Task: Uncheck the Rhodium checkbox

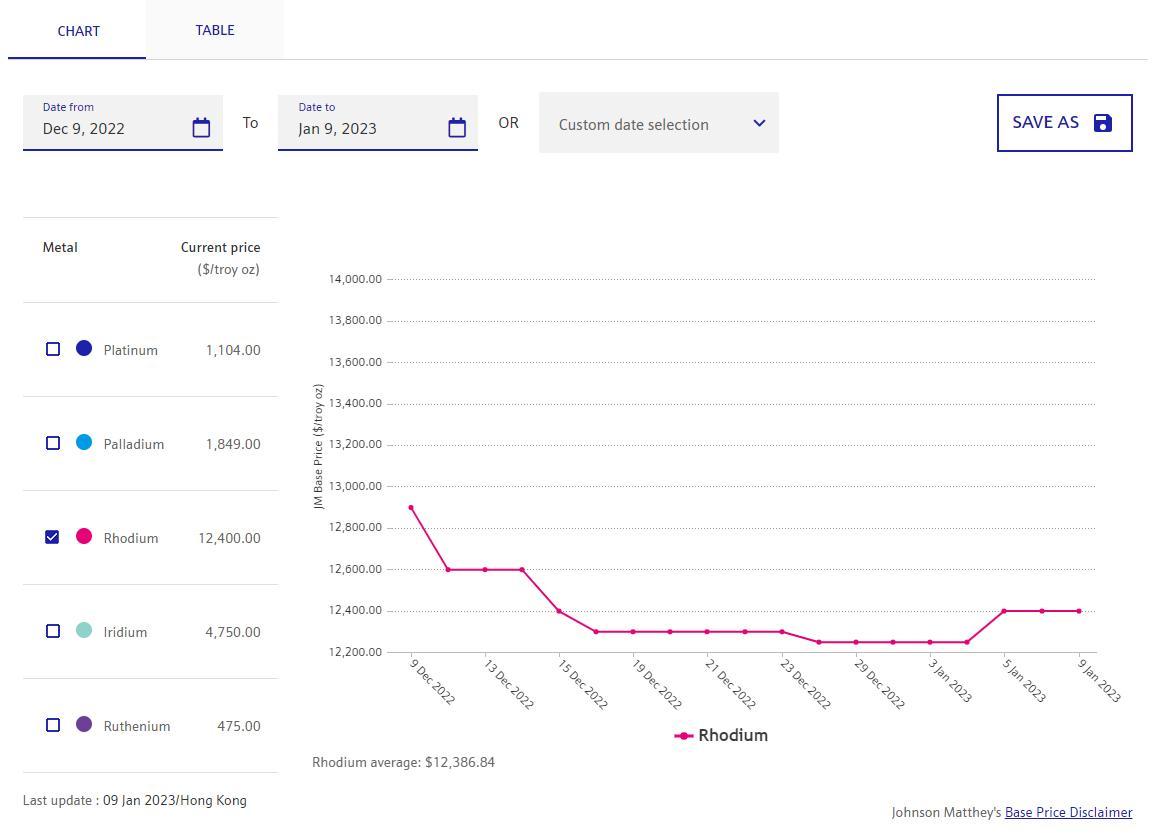Action: pyautogui.click(x=53, y=537)
